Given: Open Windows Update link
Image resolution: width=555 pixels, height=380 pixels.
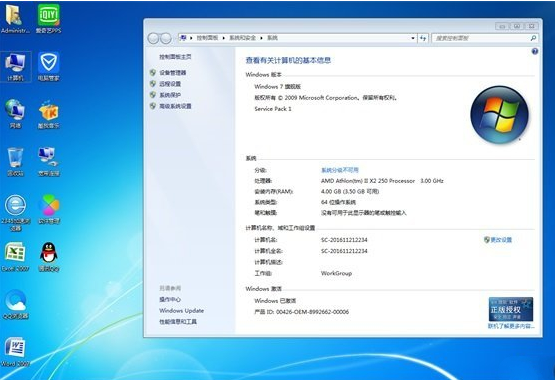Looking at the screenshot, I should click(x=182, y=311).
